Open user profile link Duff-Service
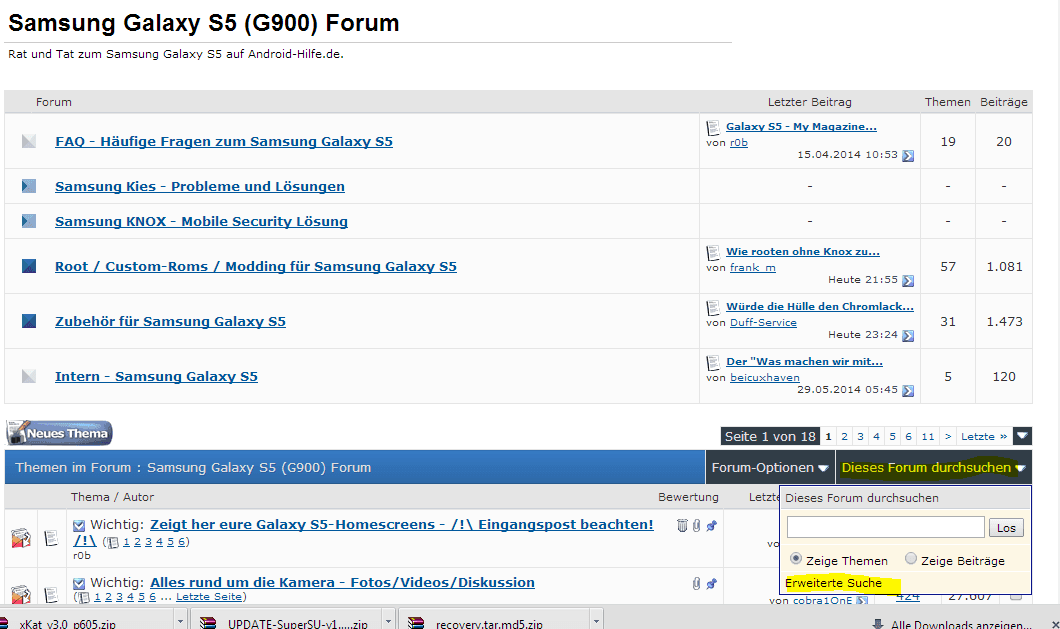The width and height of the screenshot is (1060, 629). click(x=763, y=323)
